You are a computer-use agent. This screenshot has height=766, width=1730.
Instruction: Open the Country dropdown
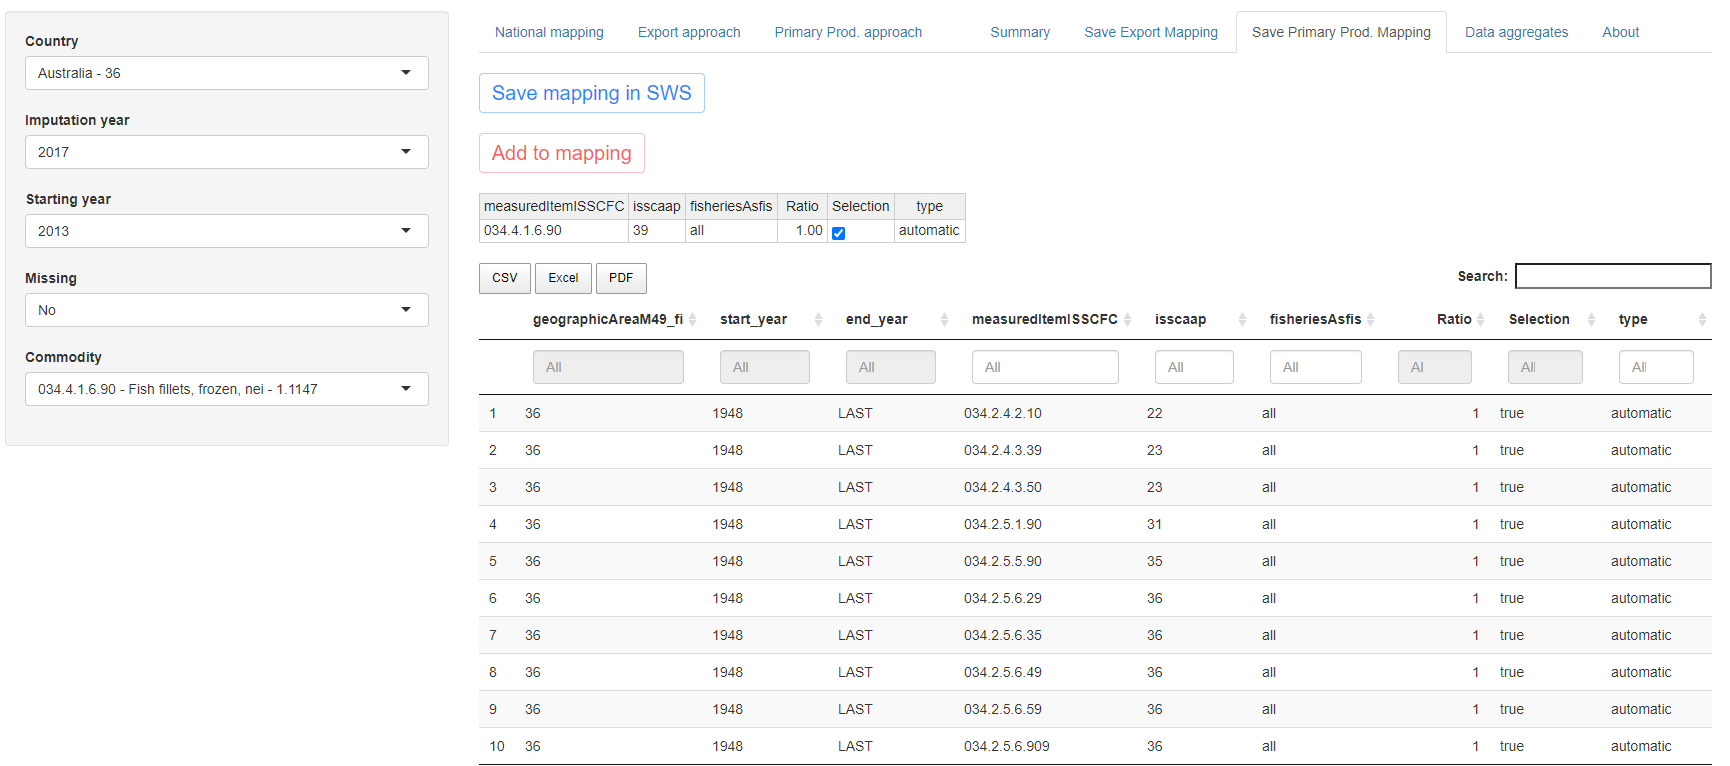click(226, 73)
